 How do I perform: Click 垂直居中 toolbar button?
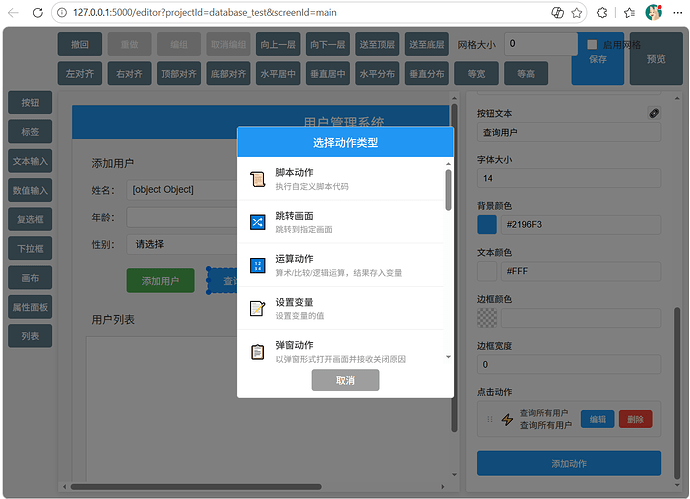tap(328, 73)
